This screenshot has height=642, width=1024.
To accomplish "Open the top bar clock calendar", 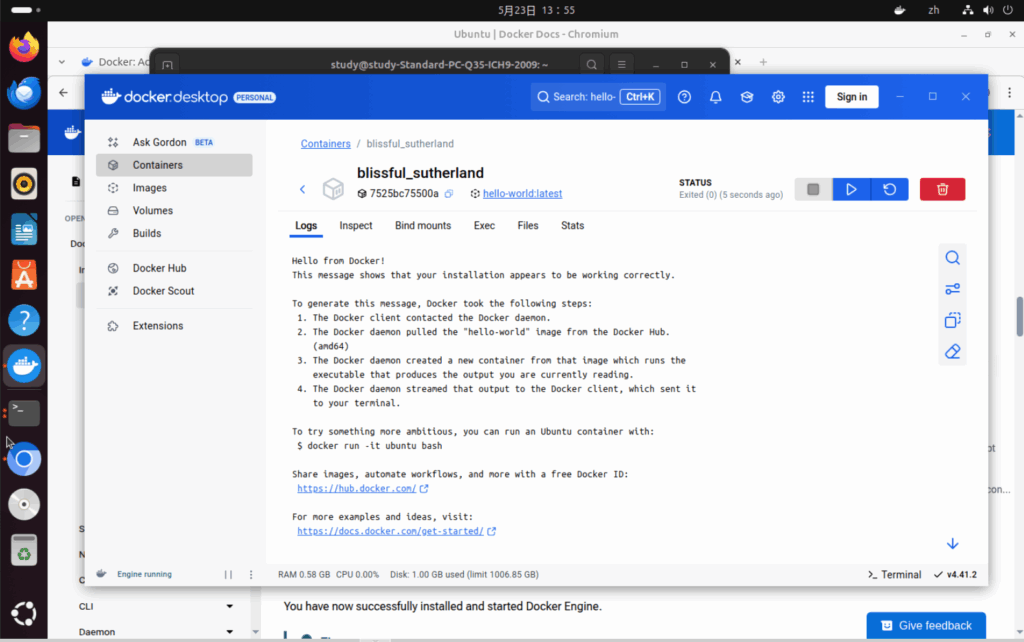I will click(536, 10).
